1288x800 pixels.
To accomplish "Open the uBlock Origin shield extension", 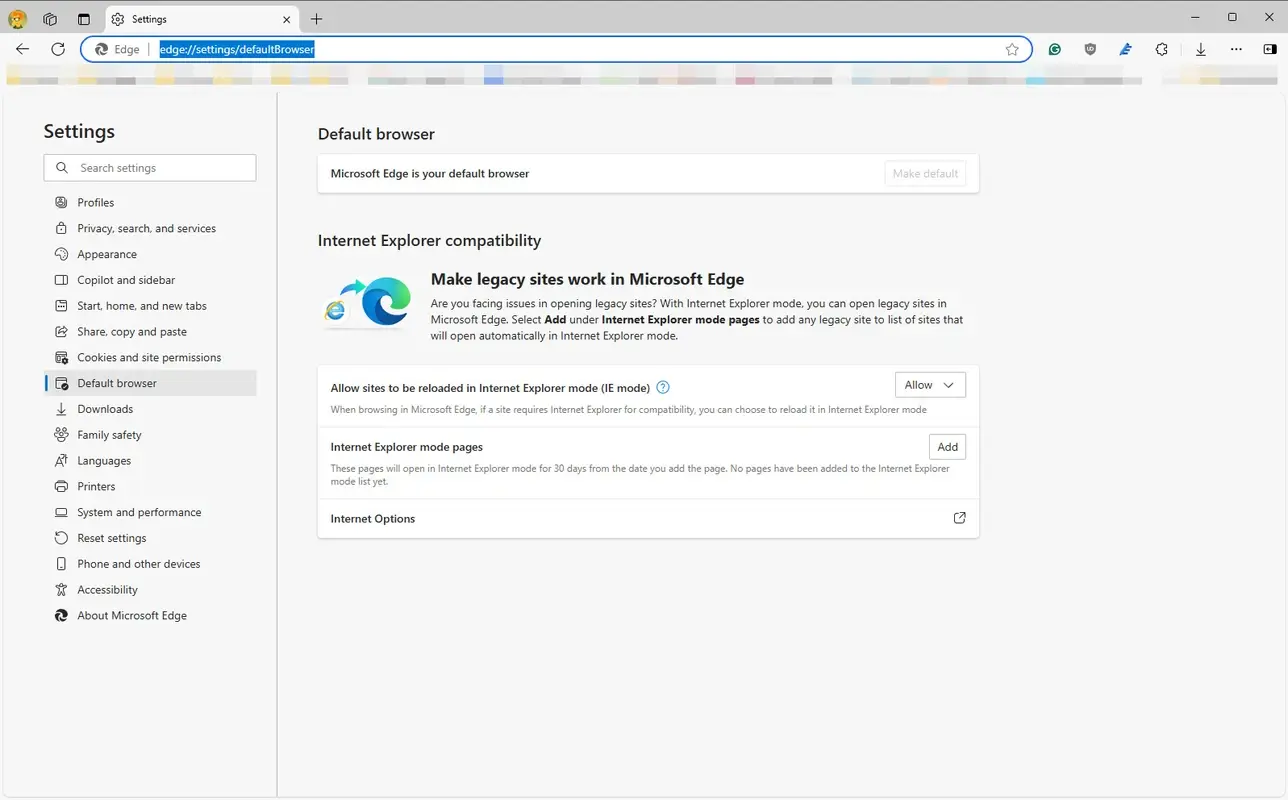I will point(1090,48).
